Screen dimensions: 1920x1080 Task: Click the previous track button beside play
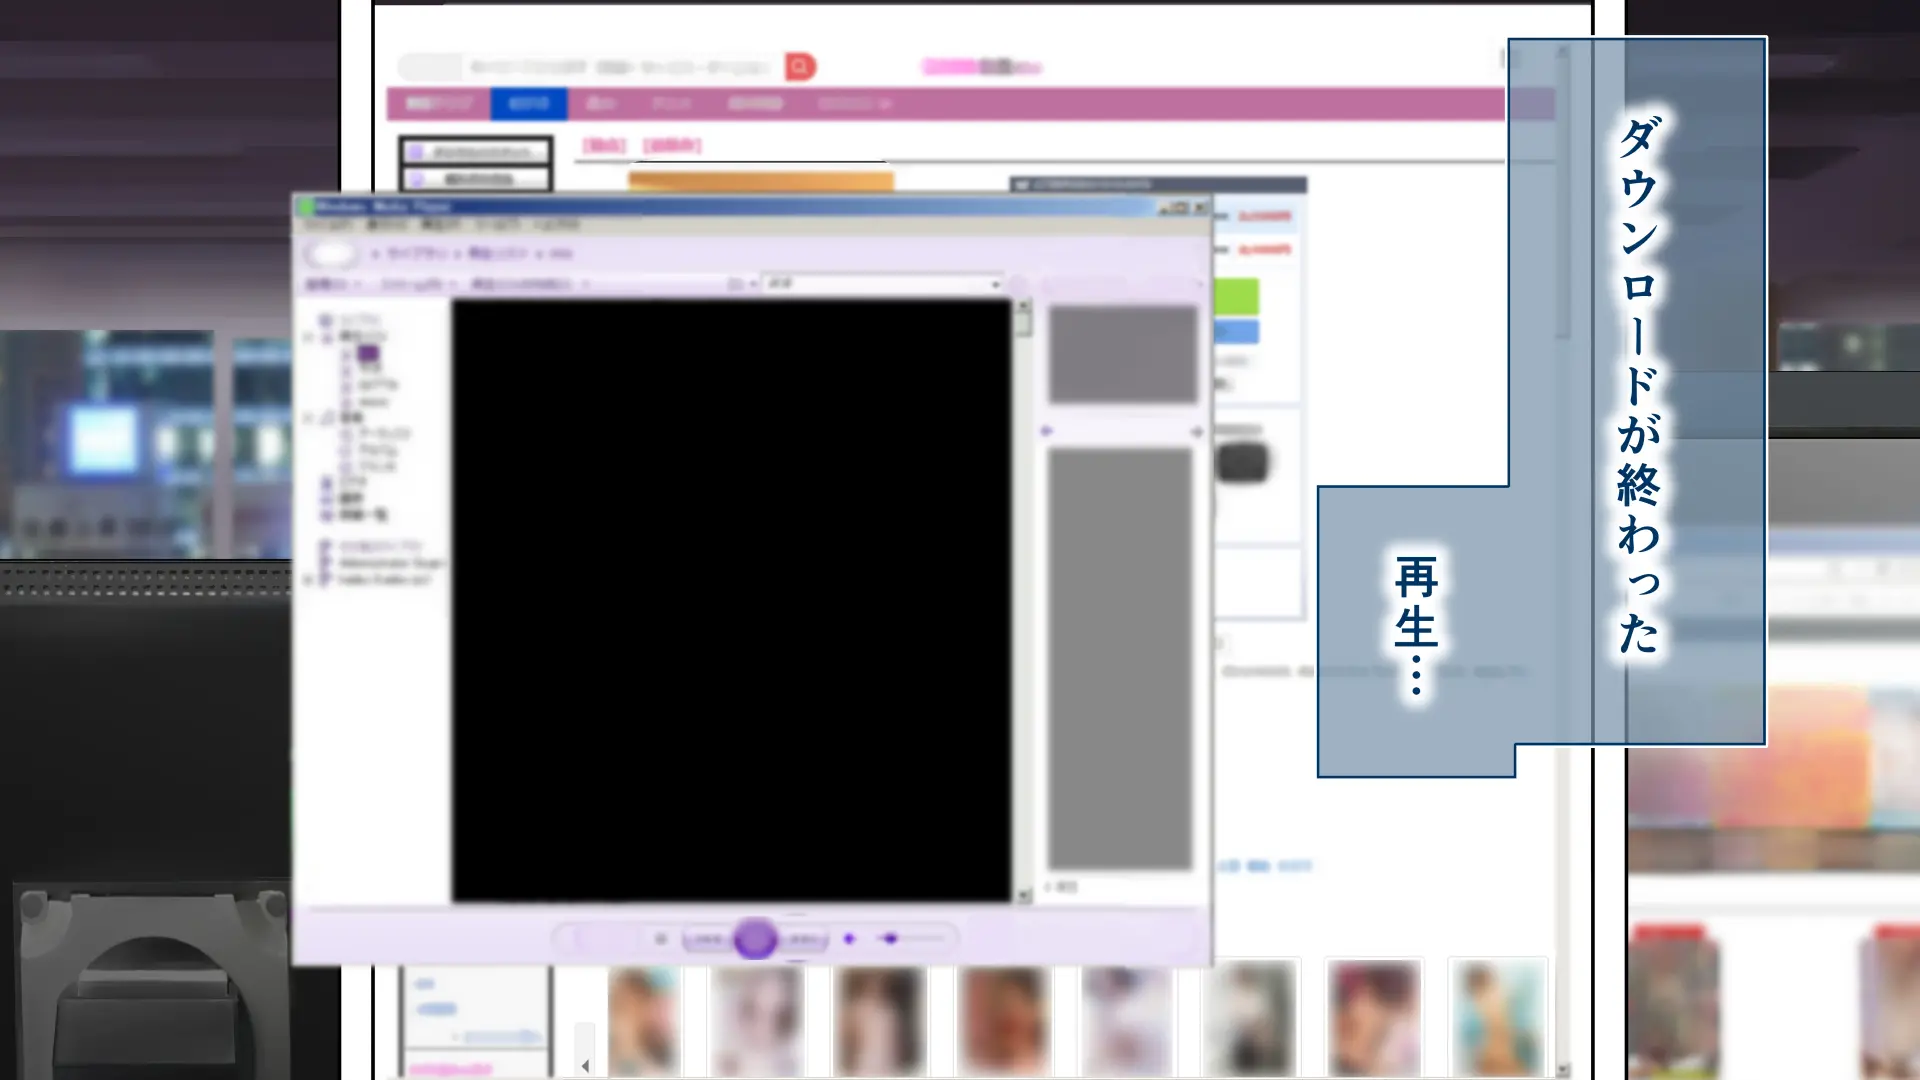pos(706,939)
